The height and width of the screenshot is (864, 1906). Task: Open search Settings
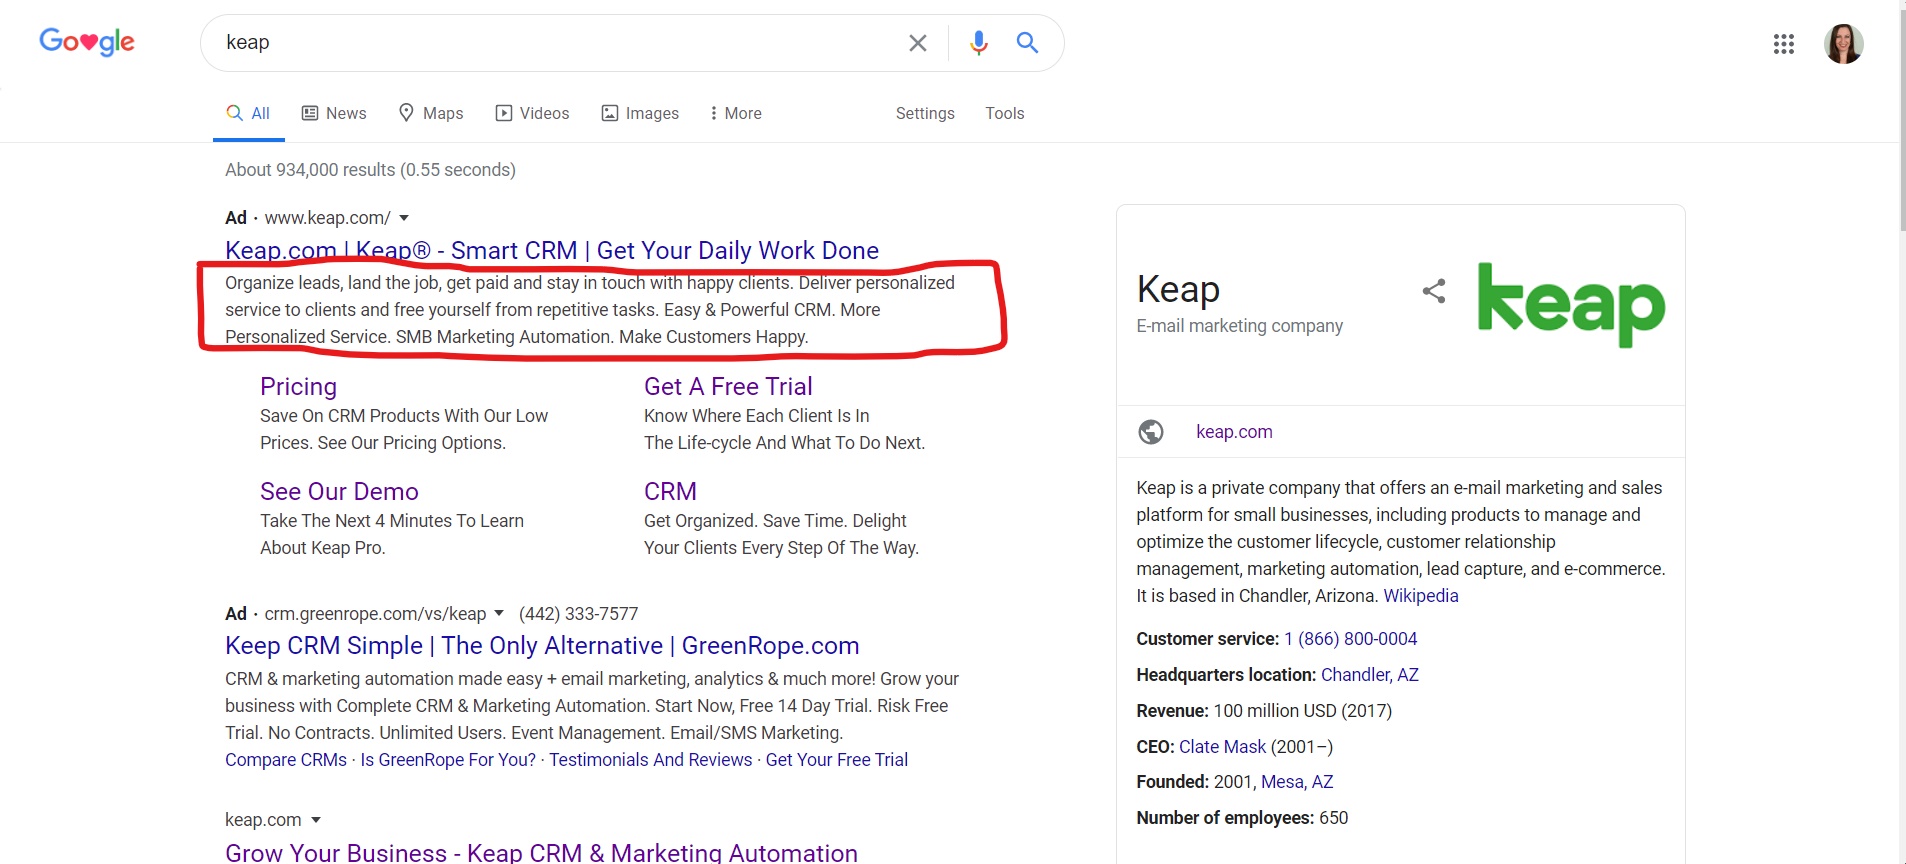[x=925, y=113]
